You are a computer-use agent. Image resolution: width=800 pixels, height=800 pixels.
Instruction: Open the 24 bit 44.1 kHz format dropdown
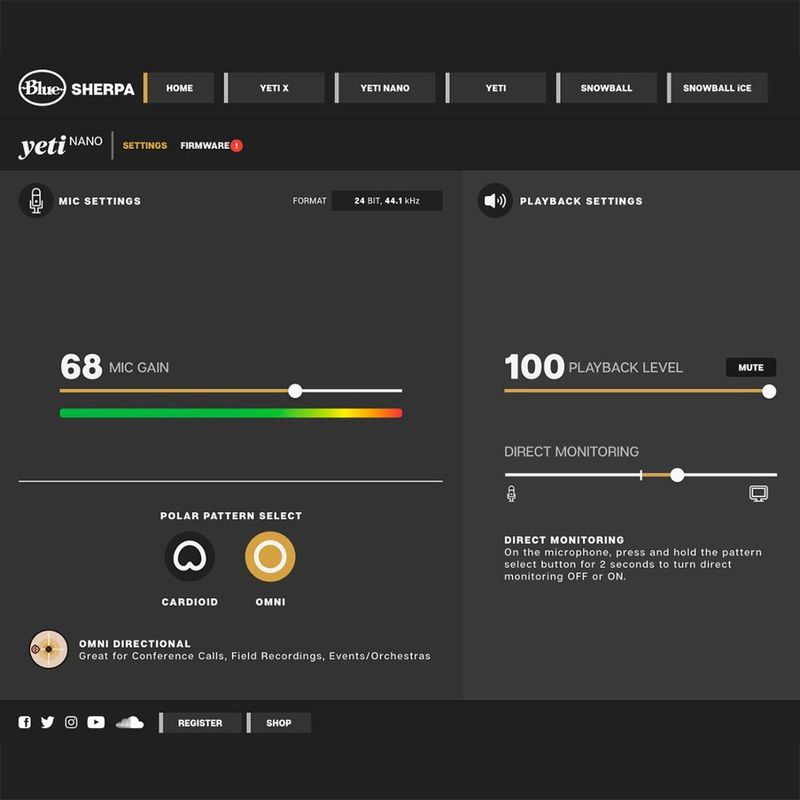[386, 201]
